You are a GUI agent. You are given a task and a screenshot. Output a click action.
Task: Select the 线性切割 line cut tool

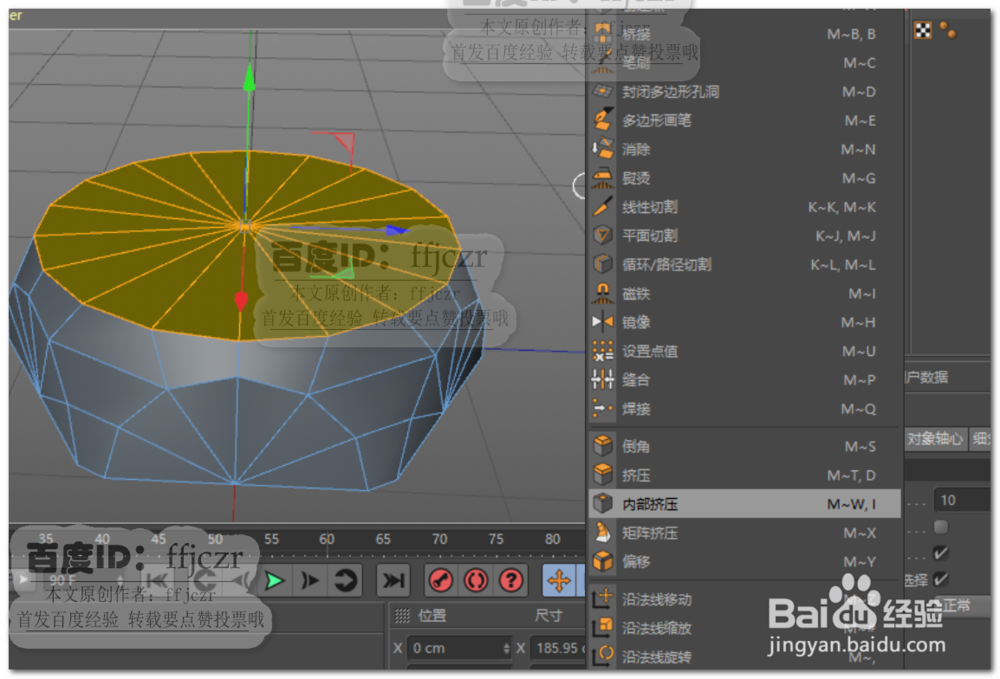pos(744,207)
